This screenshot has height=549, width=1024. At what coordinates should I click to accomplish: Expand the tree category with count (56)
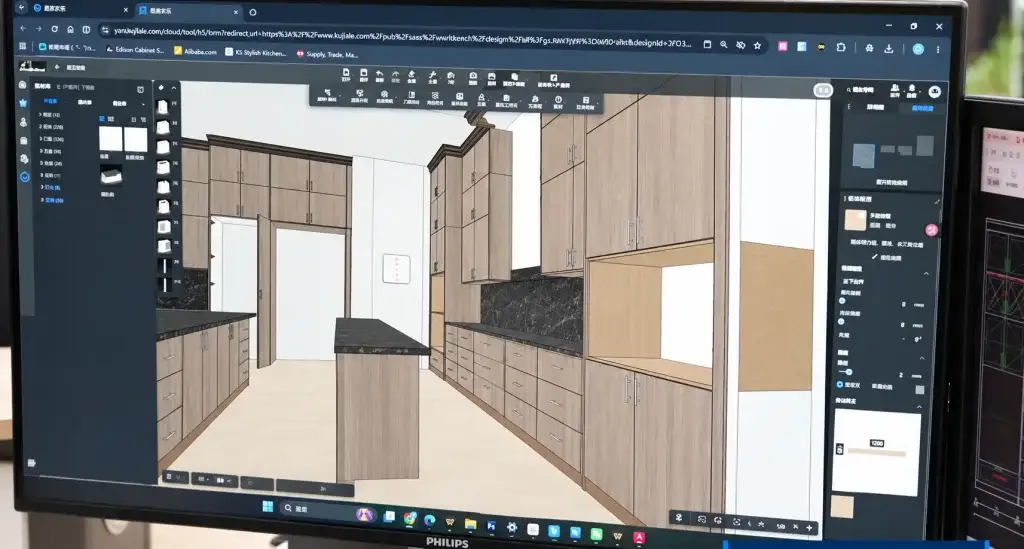pos(51,151)
